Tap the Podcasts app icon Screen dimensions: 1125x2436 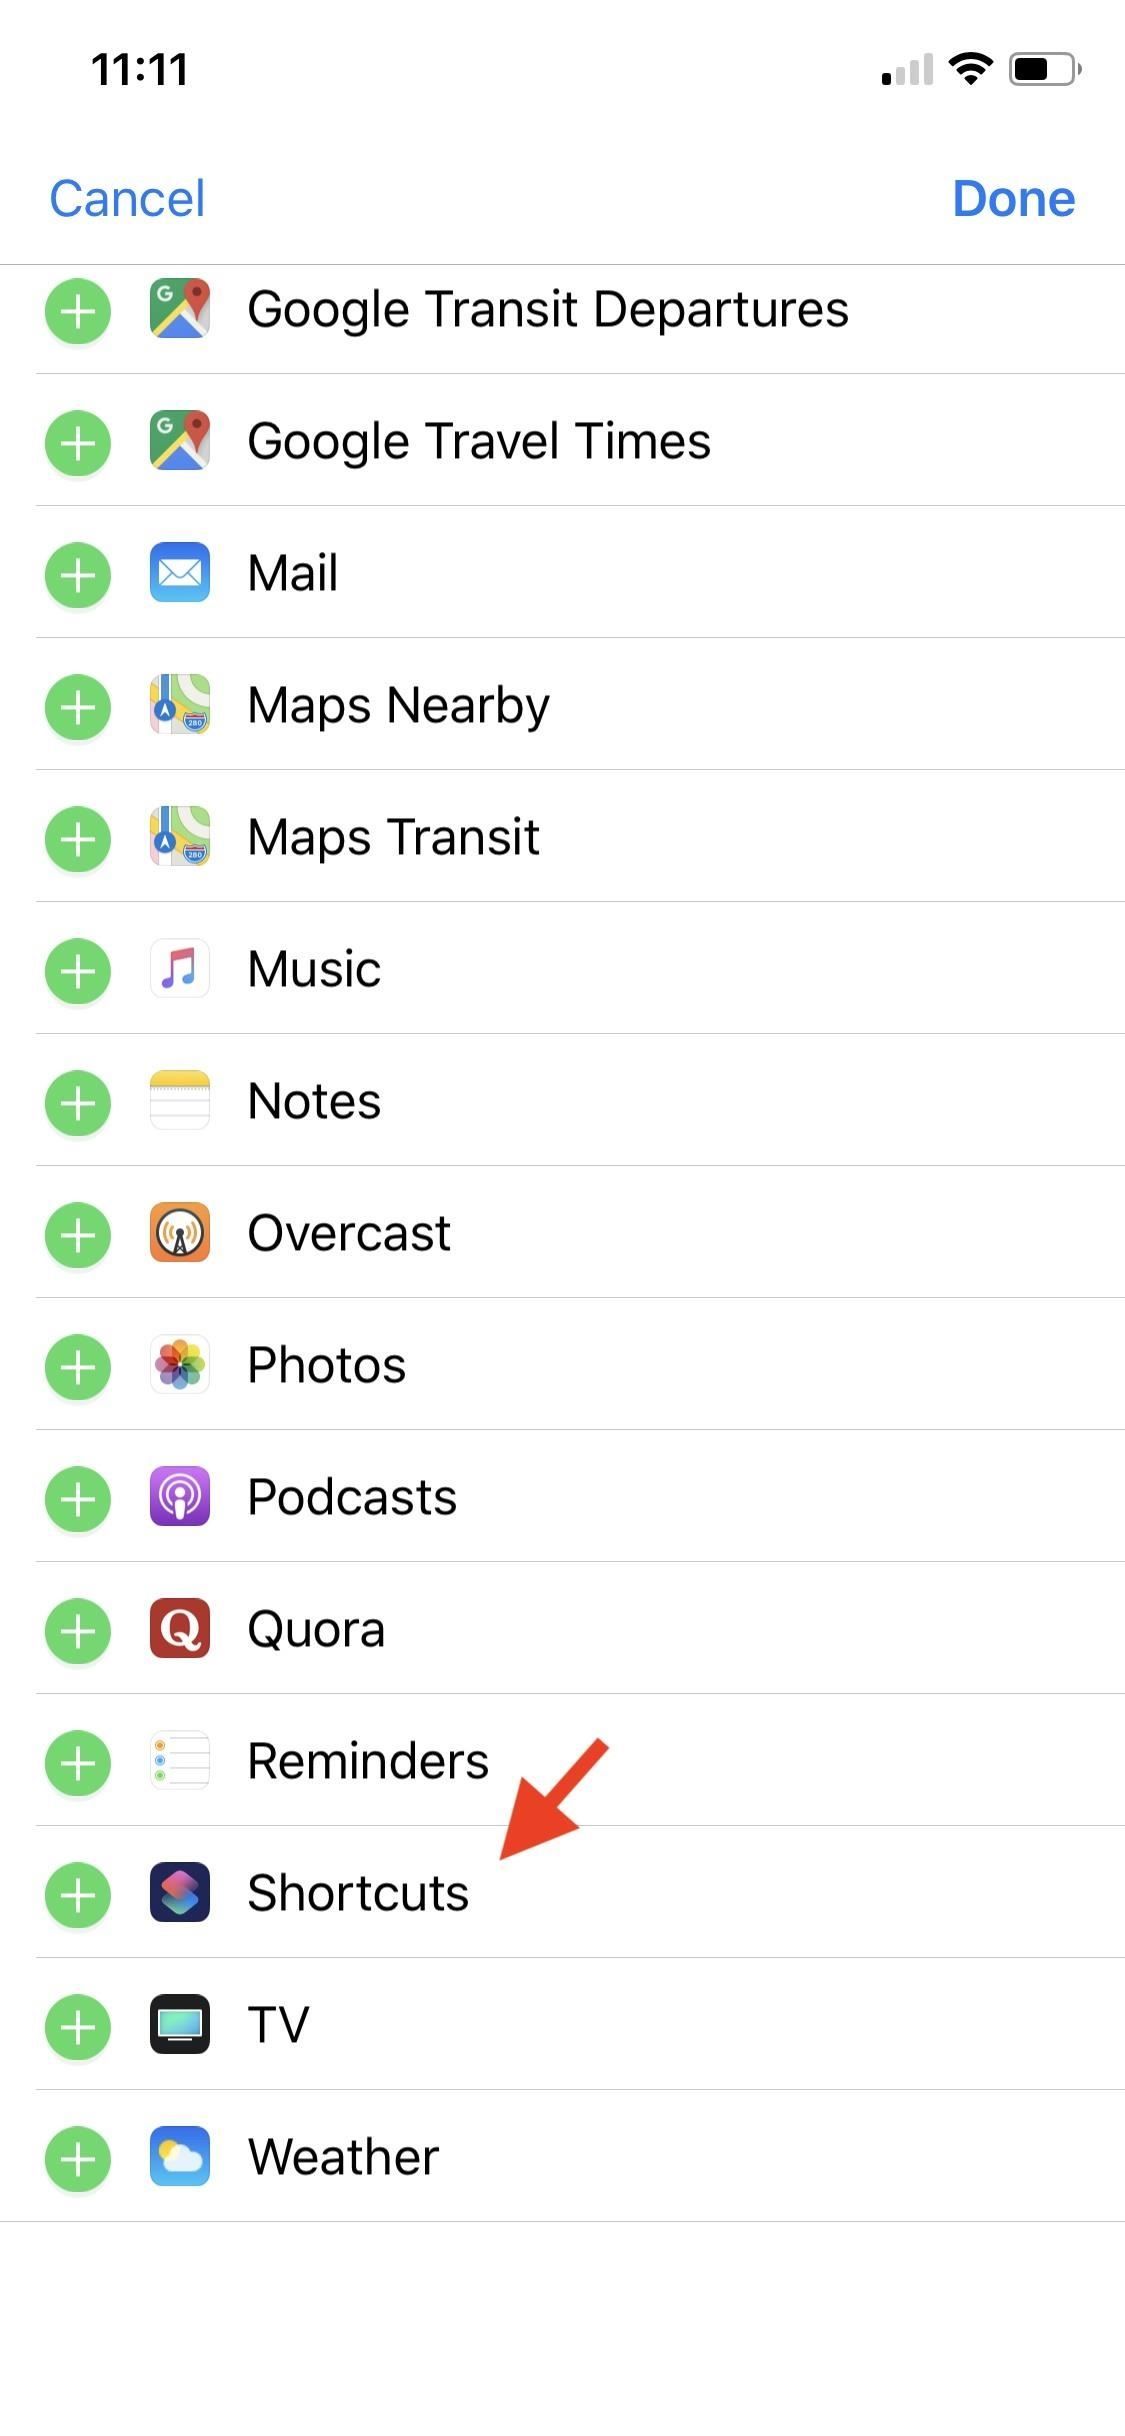tap(180, 1497)
